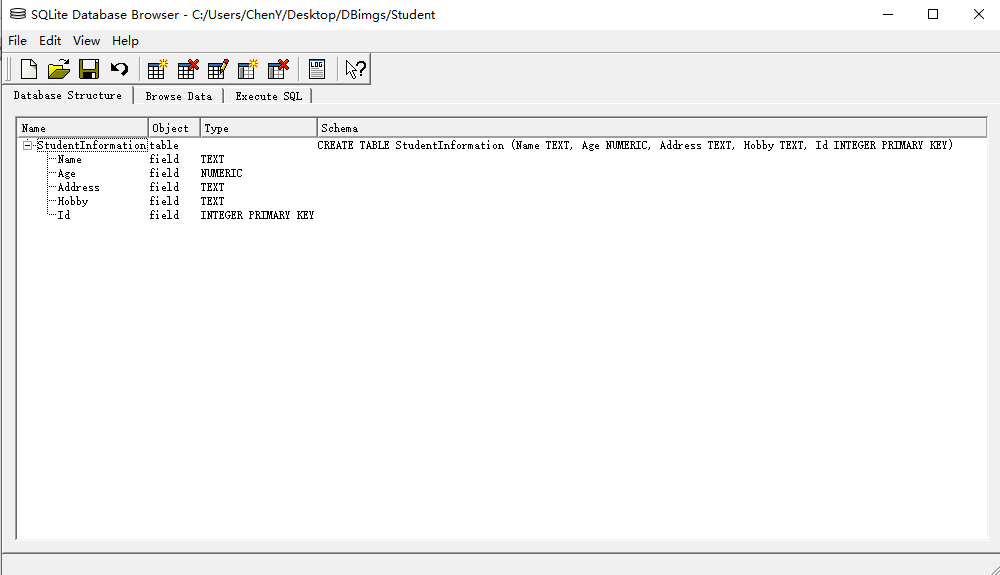1000x575 pixels.
Task: Click the Create Index icon
Action: point(247,69)
